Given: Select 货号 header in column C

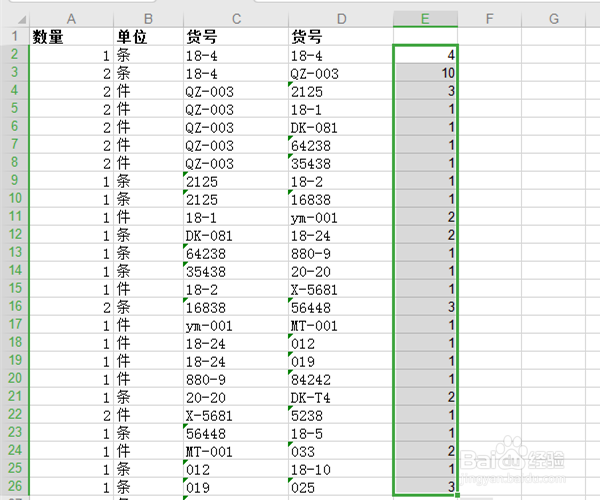Looking at the screenshot, I should pyautogui.click(x=236, y=37).
